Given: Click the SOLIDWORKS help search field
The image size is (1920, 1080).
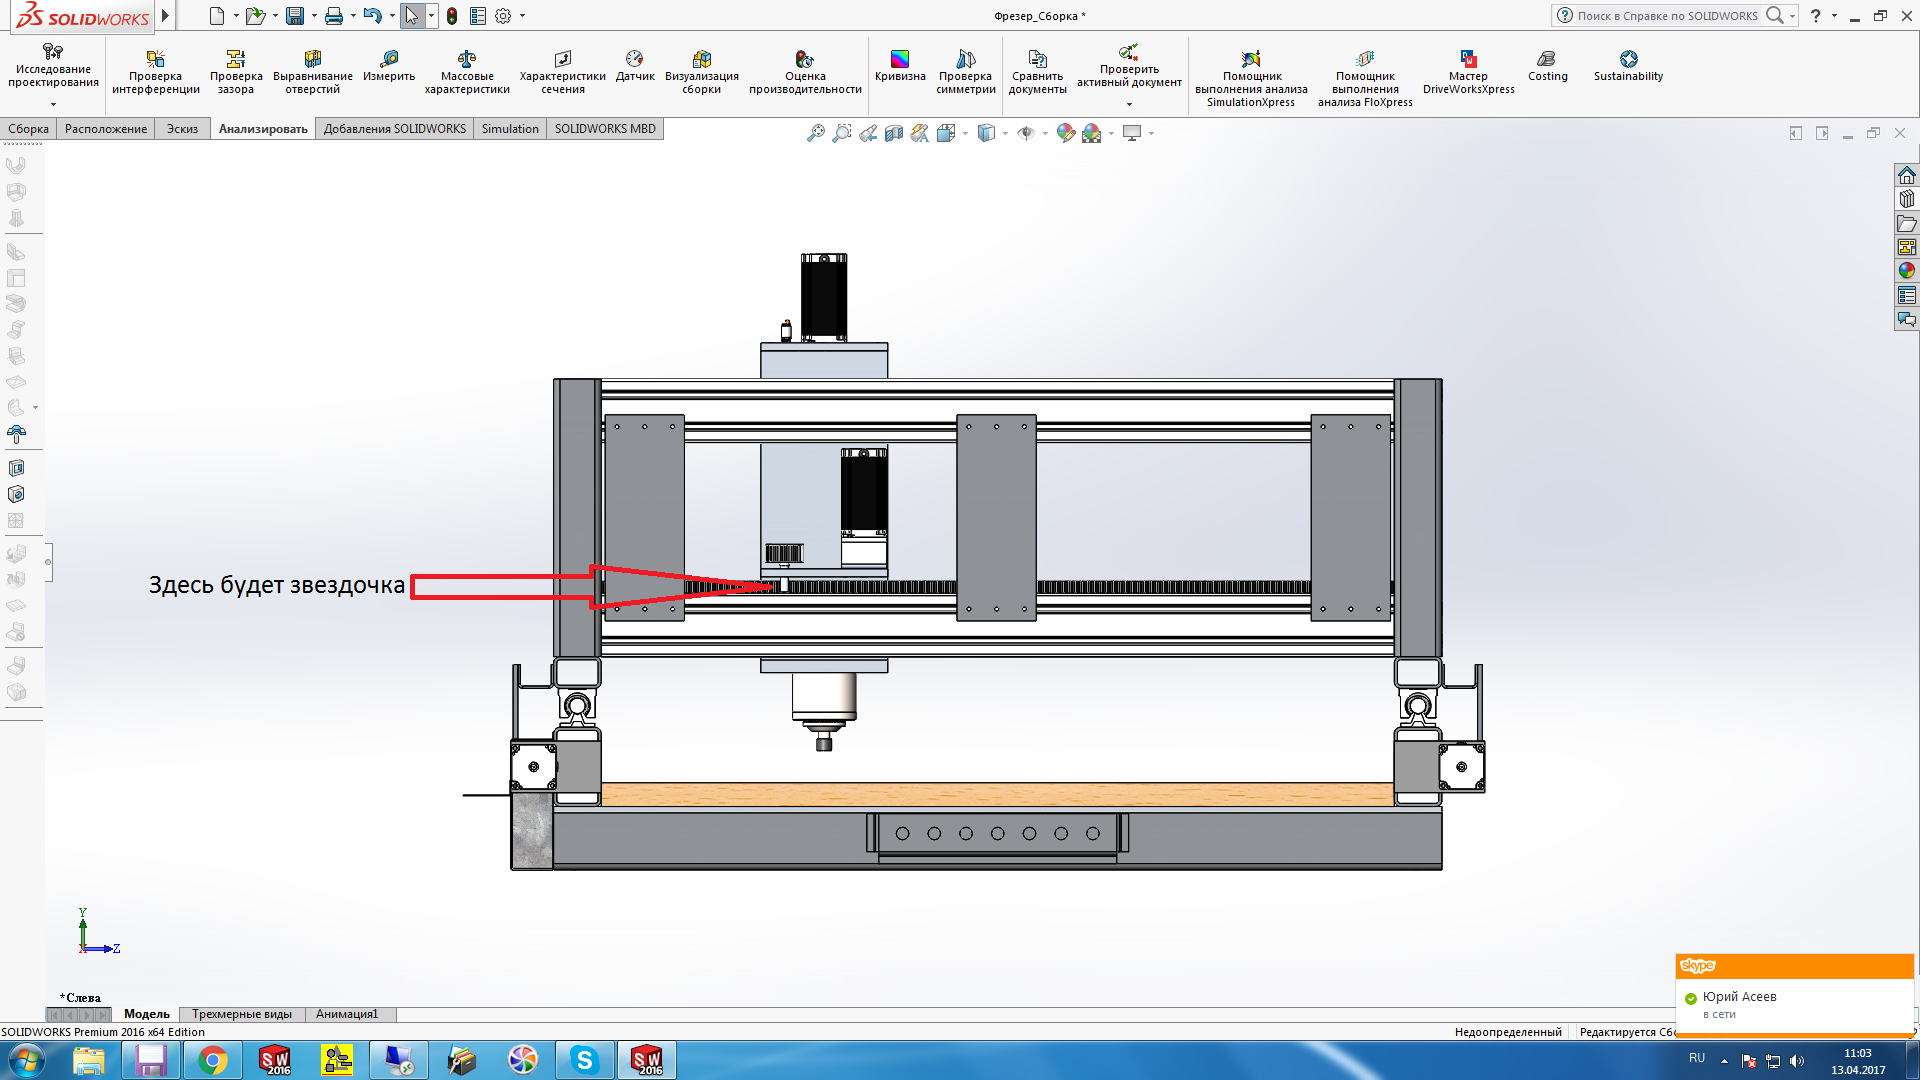Looking at the screenshot, I should tap(1667, 16).
